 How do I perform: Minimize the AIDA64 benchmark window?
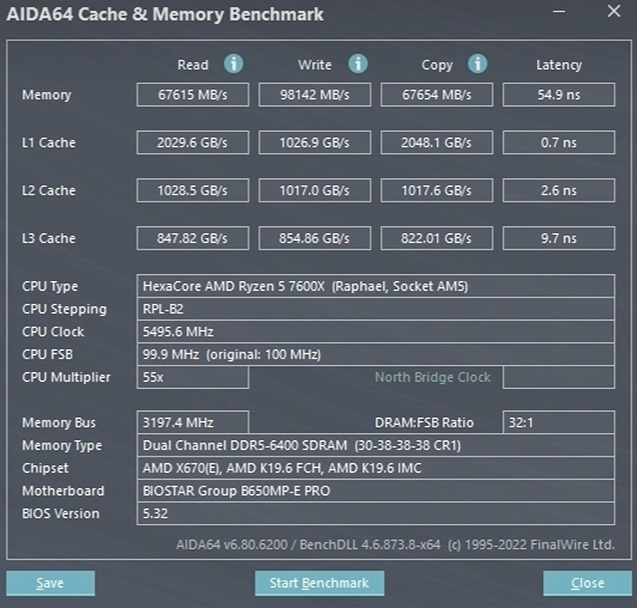[559, 11]
